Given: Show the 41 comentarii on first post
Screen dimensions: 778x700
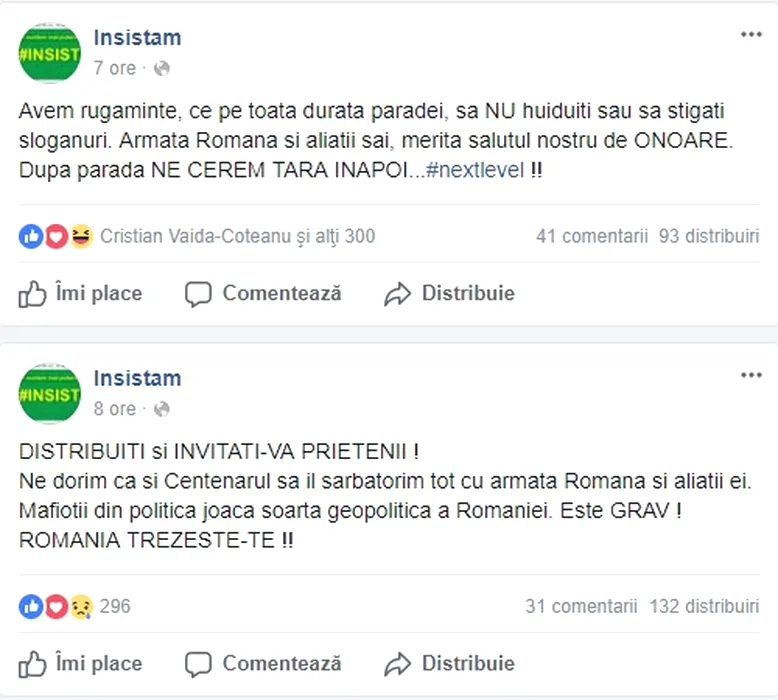Looking at the screenshot, I should pos(592,236).
